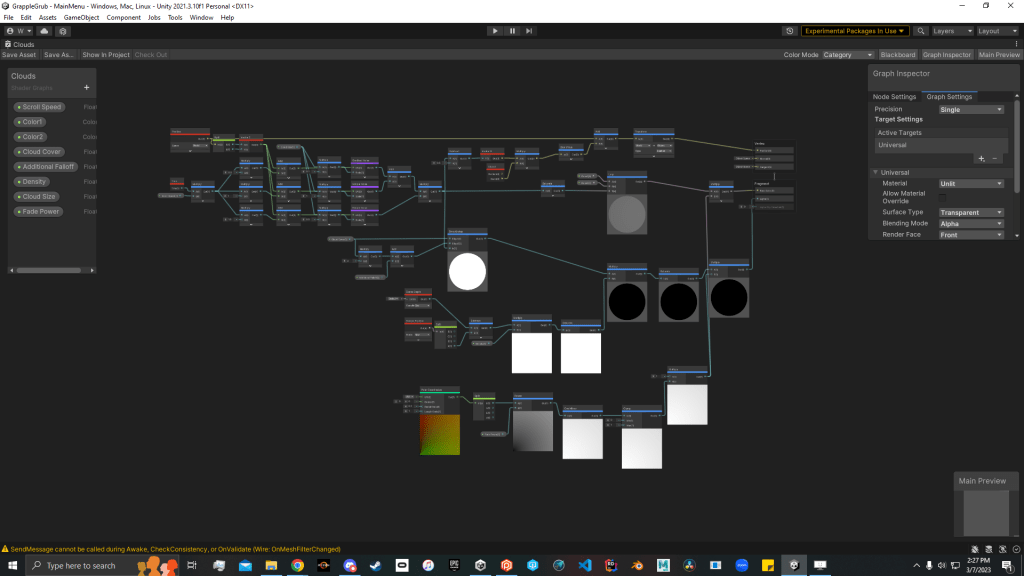Open Blender from the Windows taskbar
Screen dimensions: 1024x576
pos(636,565)
